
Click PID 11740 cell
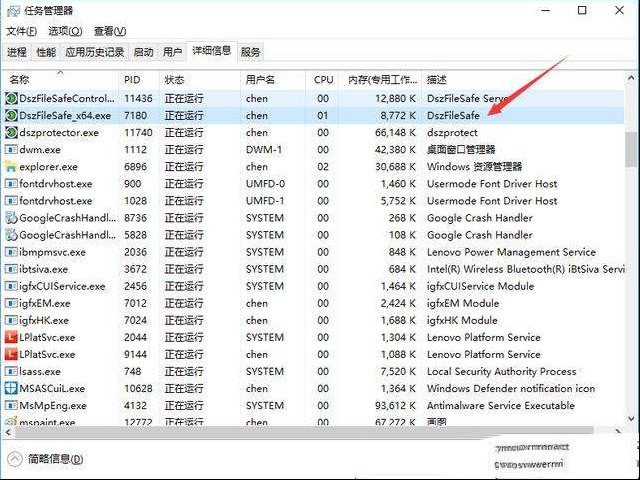coord(138,133)
